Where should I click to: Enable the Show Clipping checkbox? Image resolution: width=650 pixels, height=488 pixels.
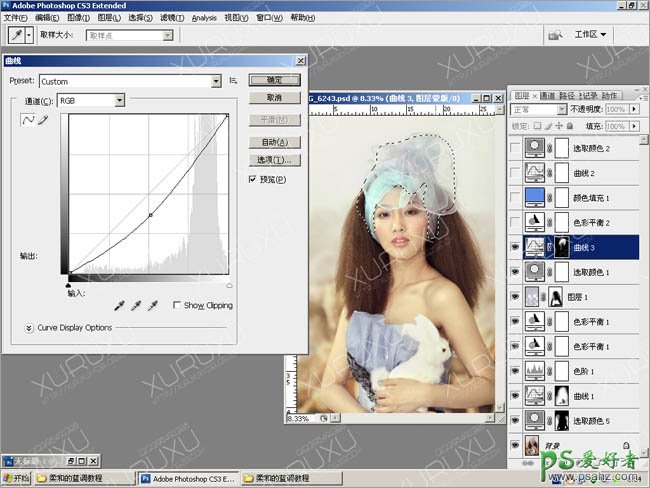pos(177,305)
